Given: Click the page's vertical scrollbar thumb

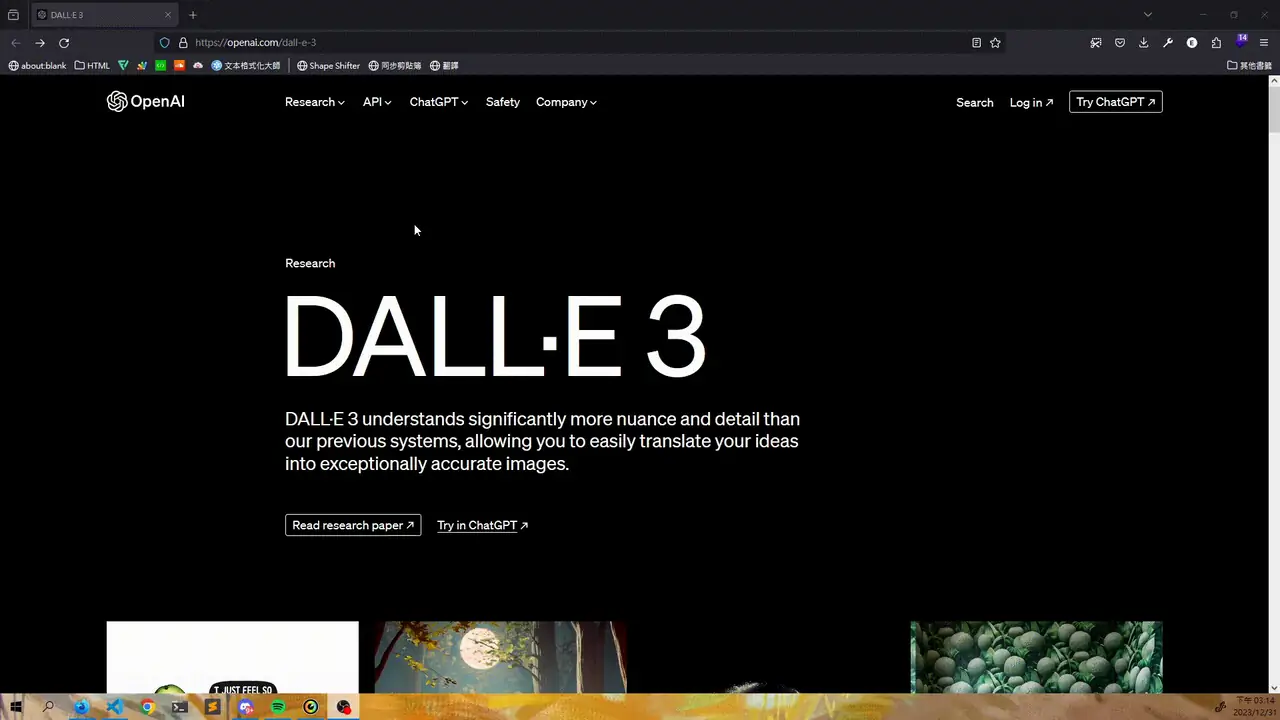Looking at the screenshot, I should [1274, 109].
